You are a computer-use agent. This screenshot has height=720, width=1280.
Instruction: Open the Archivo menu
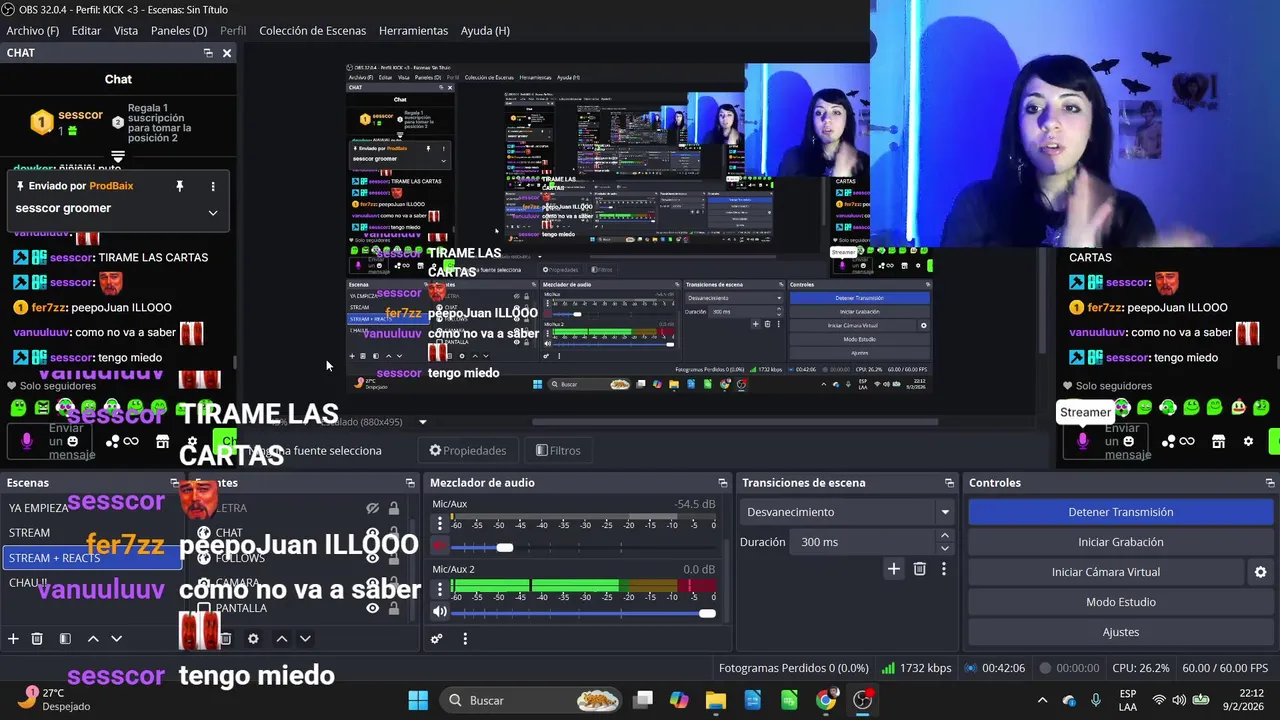click(x=33, y=31)
